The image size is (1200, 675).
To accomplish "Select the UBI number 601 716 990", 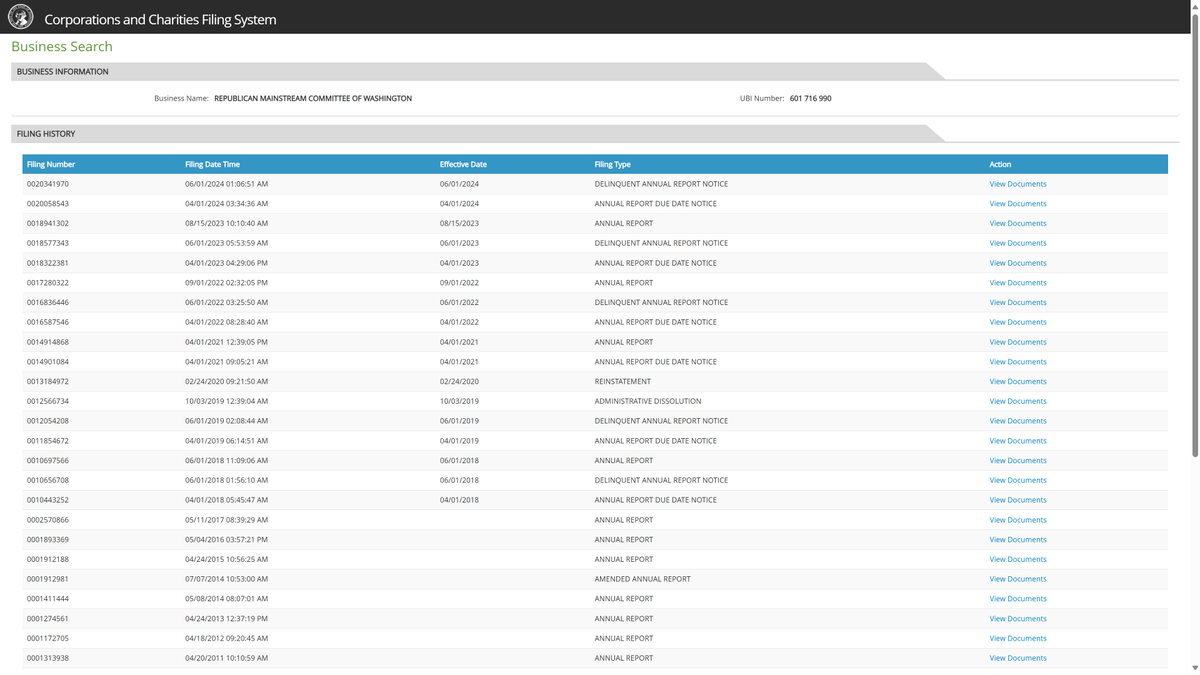I will (x=810, y=99).
